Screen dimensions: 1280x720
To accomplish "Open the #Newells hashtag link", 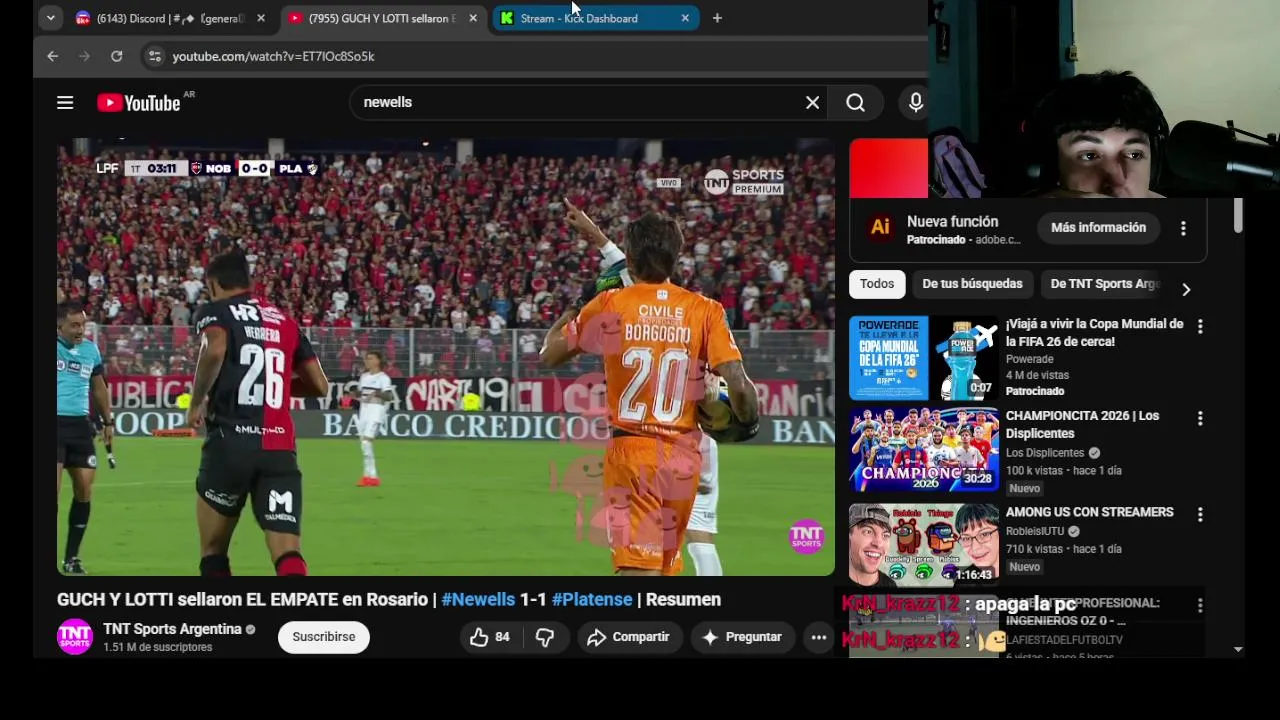I will click(478, 599).
